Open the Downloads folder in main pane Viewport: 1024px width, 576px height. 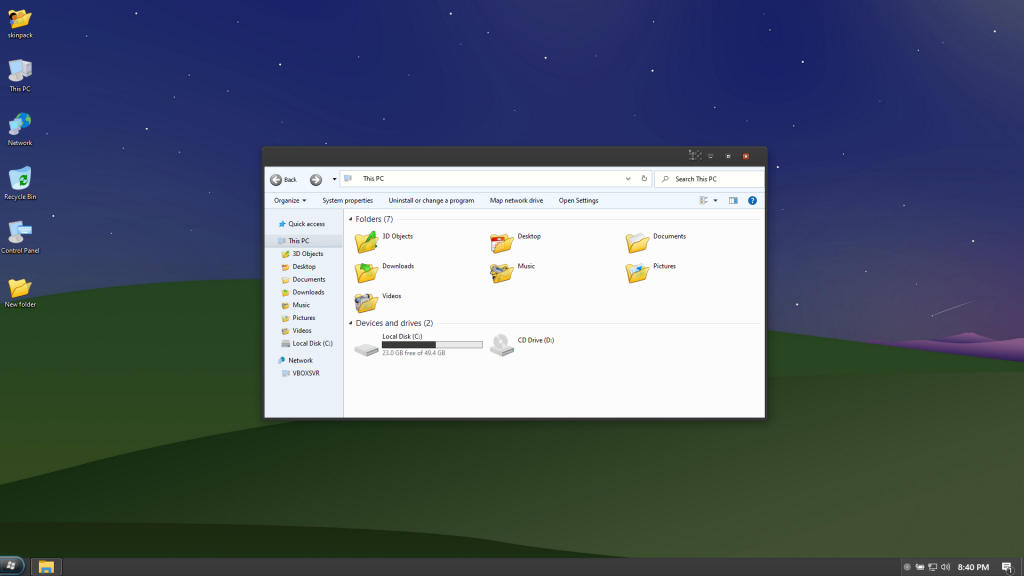[x=367, y=272]
